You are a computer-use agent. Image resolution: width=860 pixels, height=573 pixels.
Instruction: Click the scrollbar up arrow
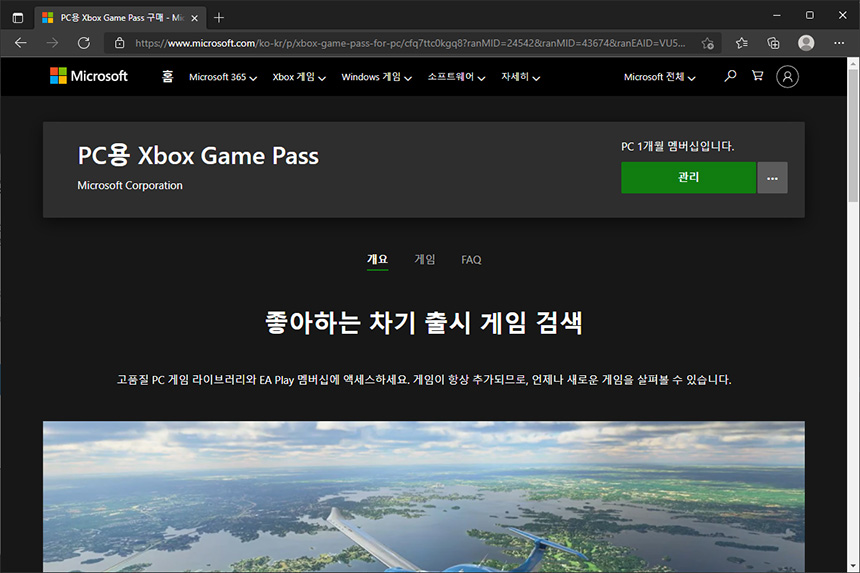coord(853,64)
